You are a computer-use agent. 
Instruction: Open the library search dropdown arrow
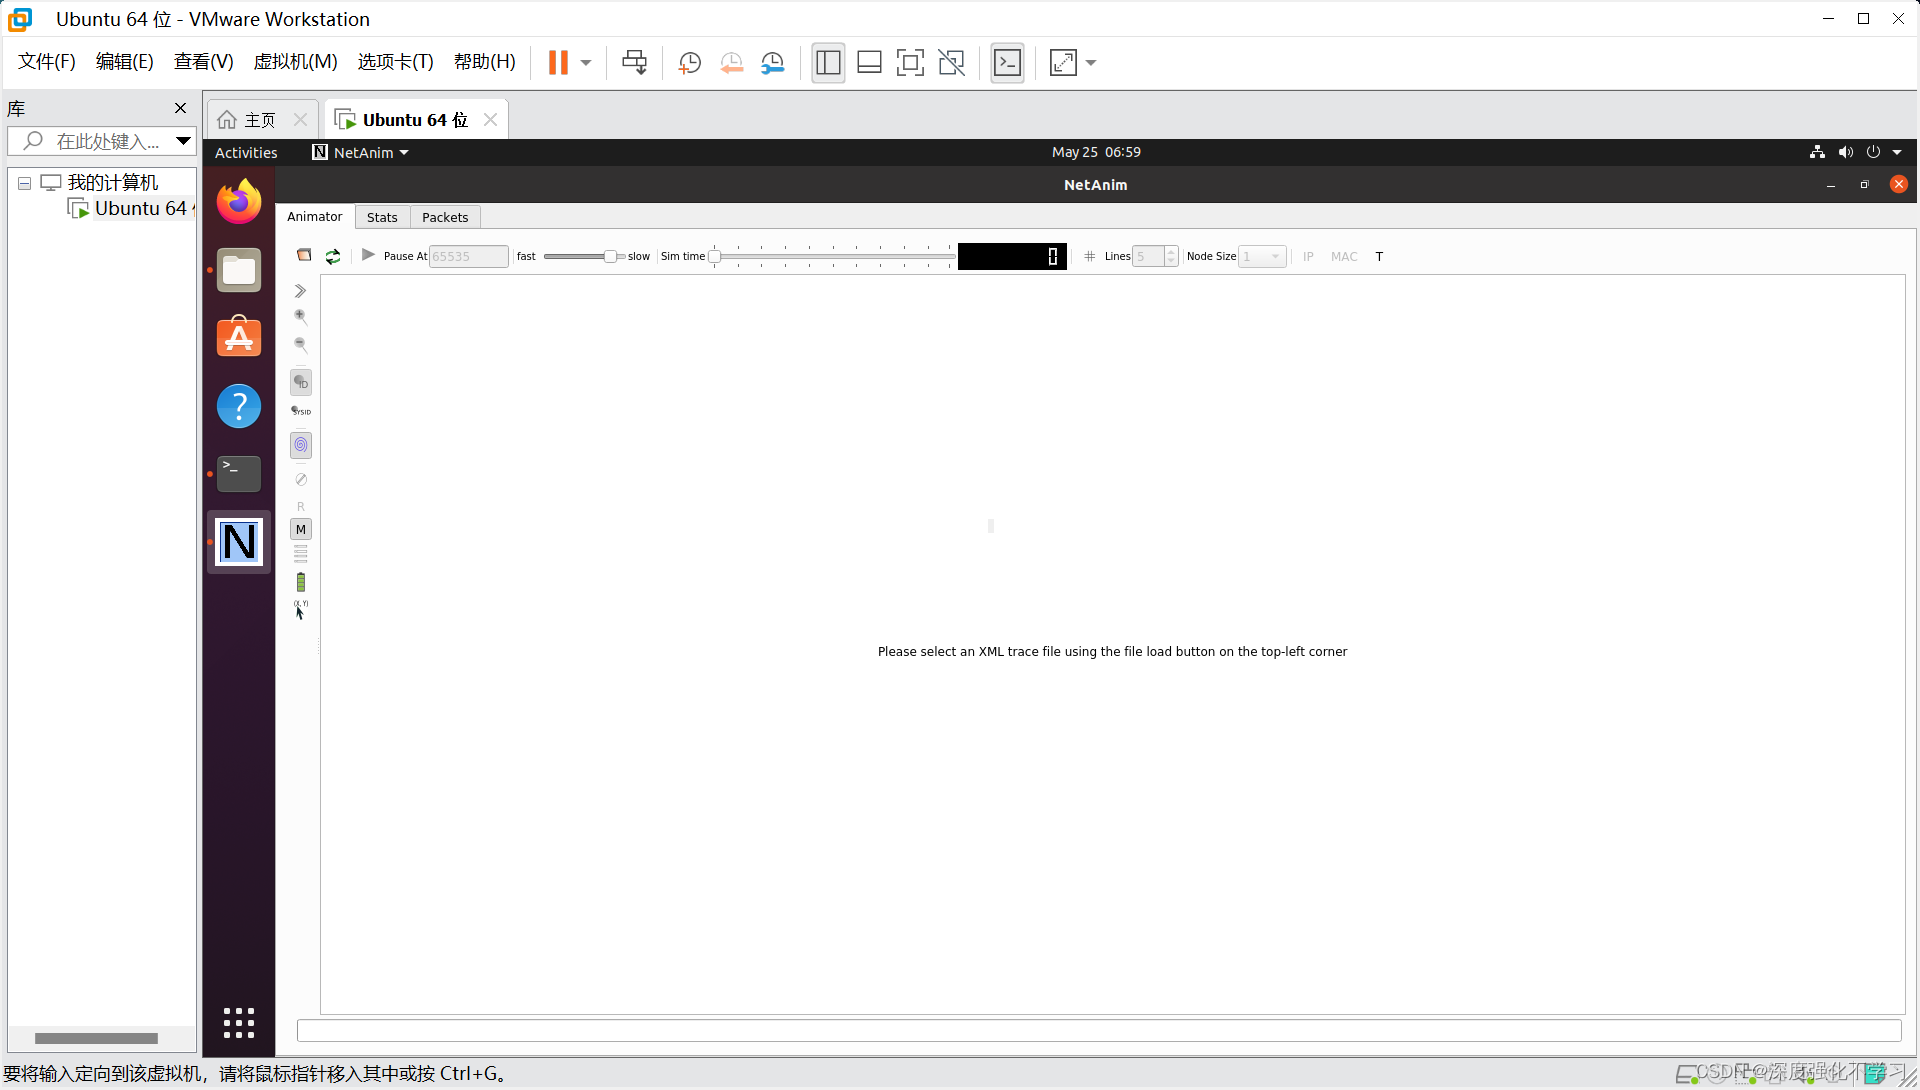tap(183, 141)
